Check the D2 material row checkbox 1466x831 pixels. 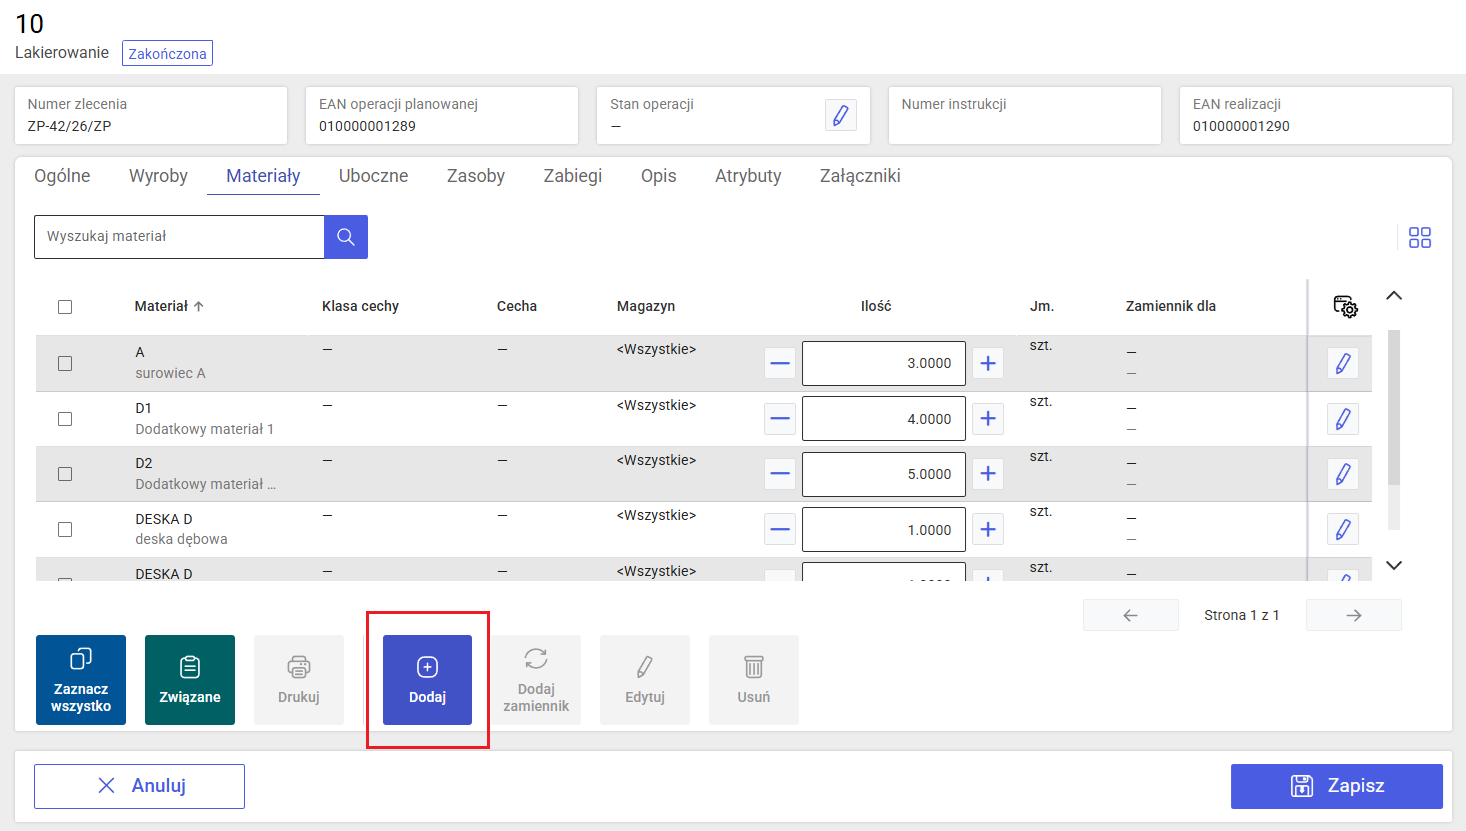(x=65, y=474)
